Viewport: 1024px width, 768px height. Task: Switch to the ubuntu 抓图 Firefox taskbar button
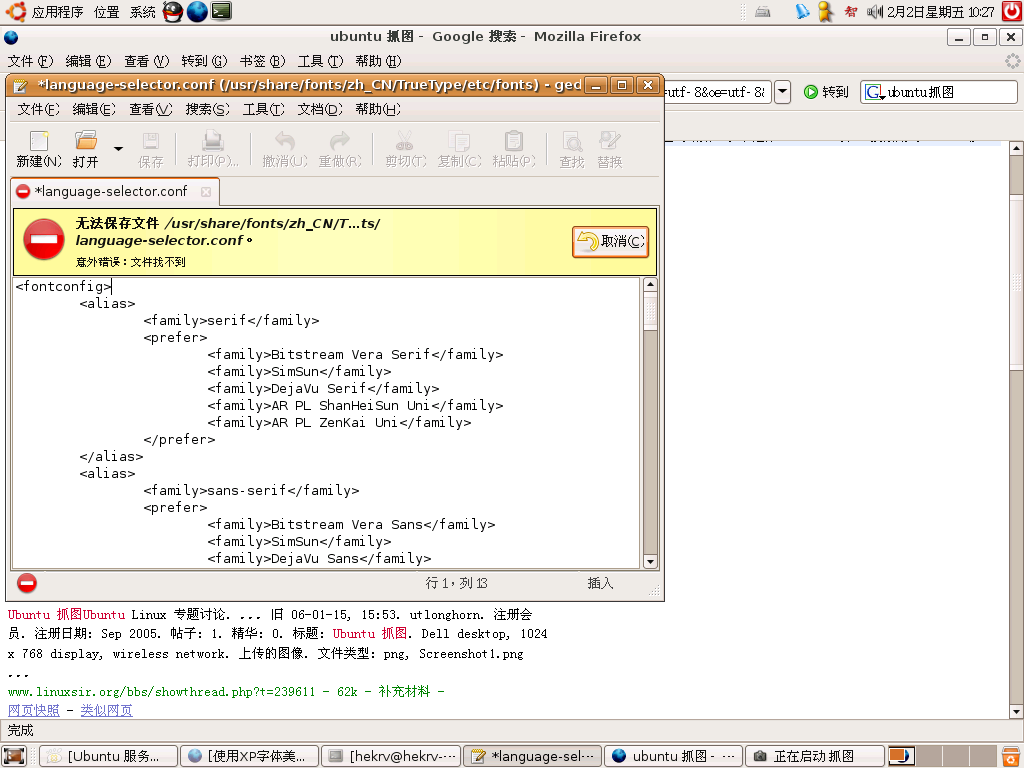(x=674, y=756)
